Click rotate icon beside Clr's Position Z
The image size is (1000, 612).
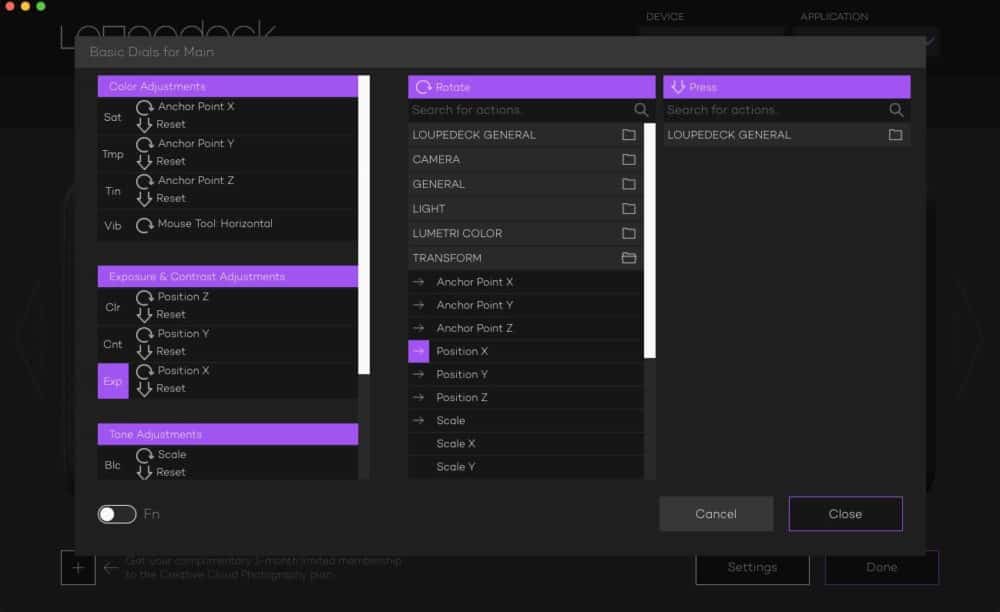click(145, 297)
